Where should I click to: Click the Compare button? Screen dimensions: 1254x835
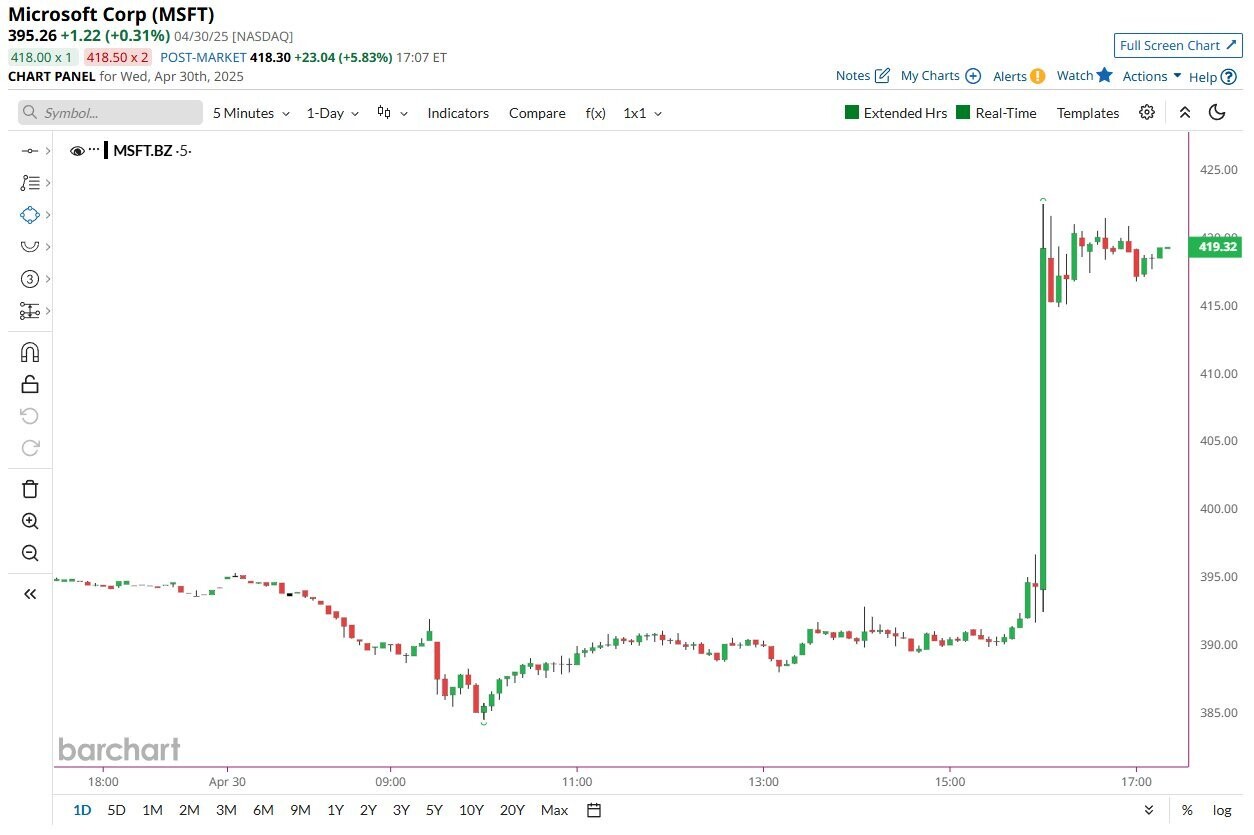(x=537, y=113)
